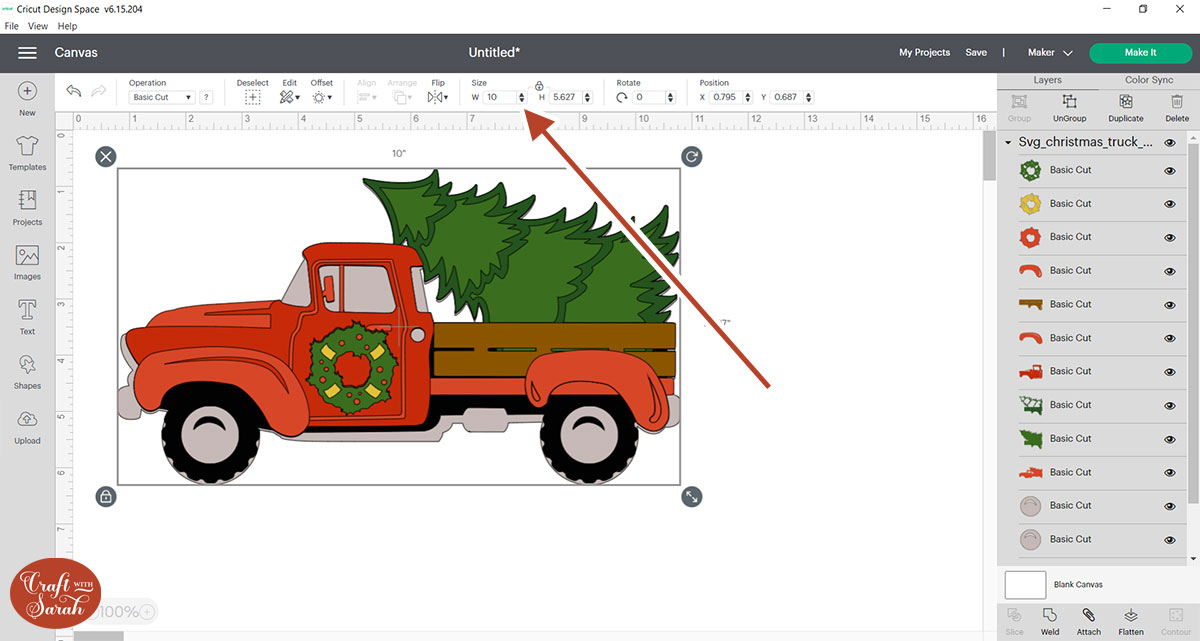The height and width of the screenshot is (641, 1200).
Task: Click the Blank Canvas color swatch
Action: pos(1025,584)
